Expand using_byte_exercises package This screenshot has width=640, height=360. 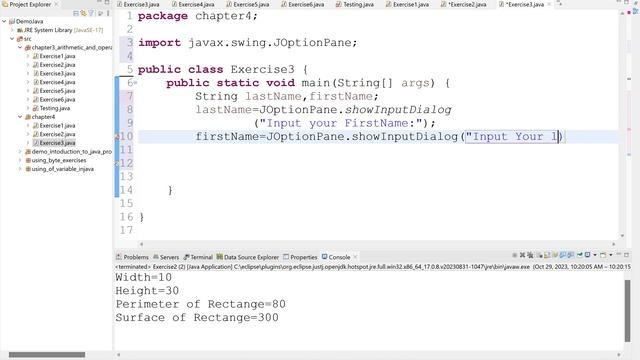(20, 160)
